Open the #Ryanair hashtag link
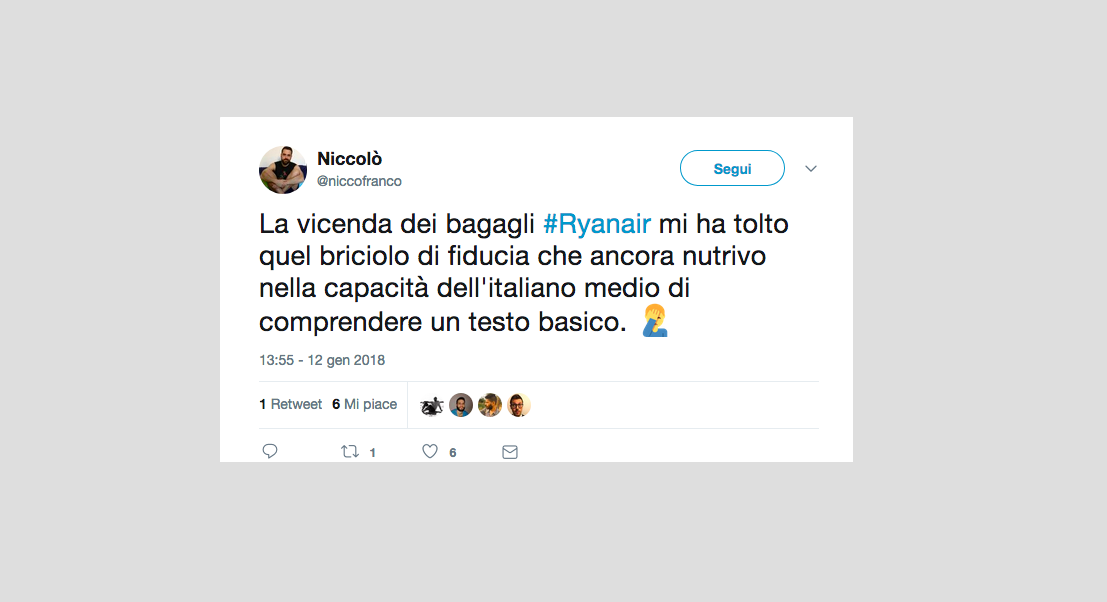Image resolution: width=1107 pixels, height=602 pixels. pos(597,224)
